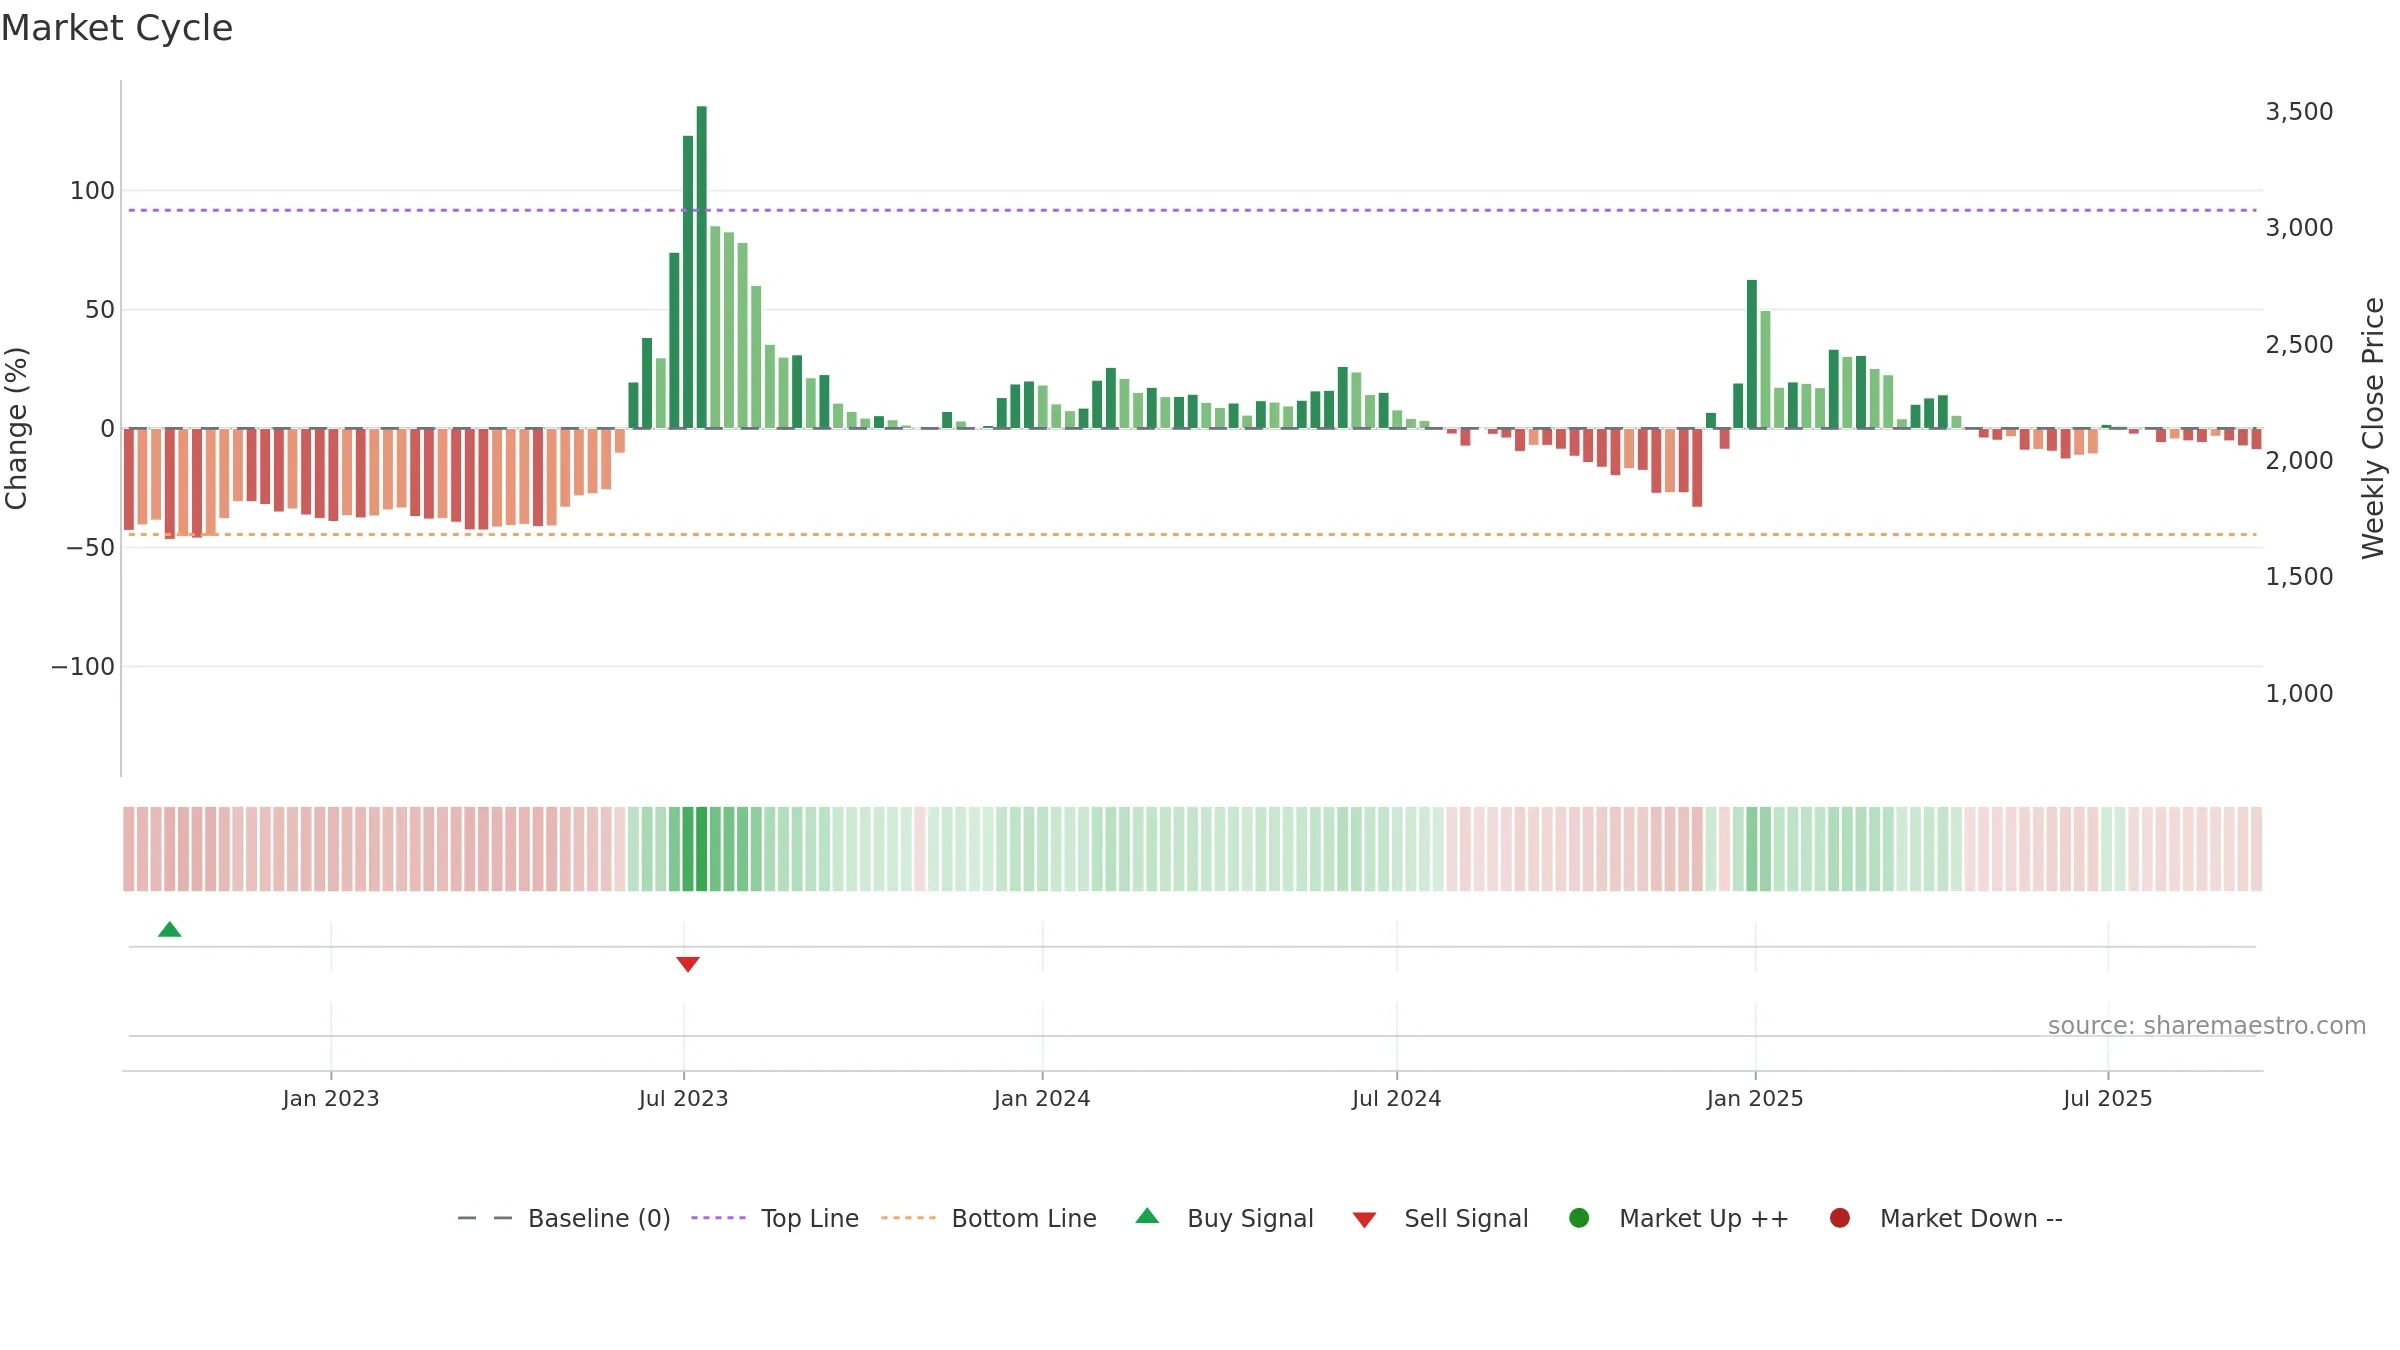Click the Weekly Close Price axis title
Image resolution: width=2400 pixels, height=1350 pixels.
tap(2373, 428)
